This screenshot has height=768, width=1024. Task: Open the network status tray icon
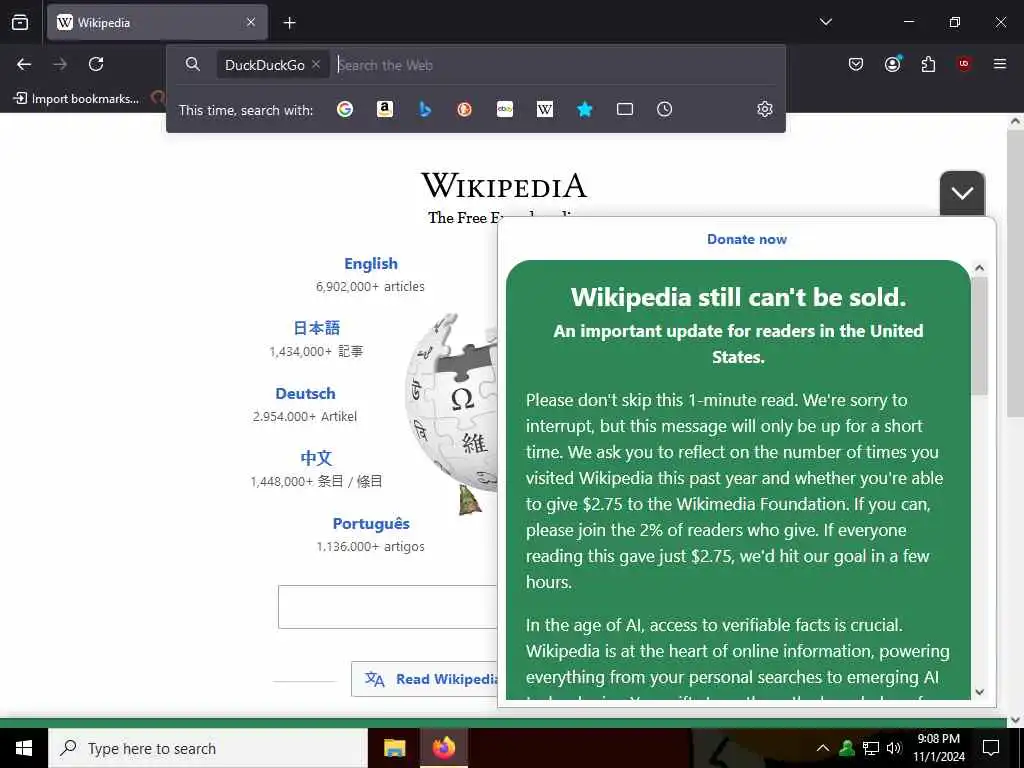pos(871,748)
